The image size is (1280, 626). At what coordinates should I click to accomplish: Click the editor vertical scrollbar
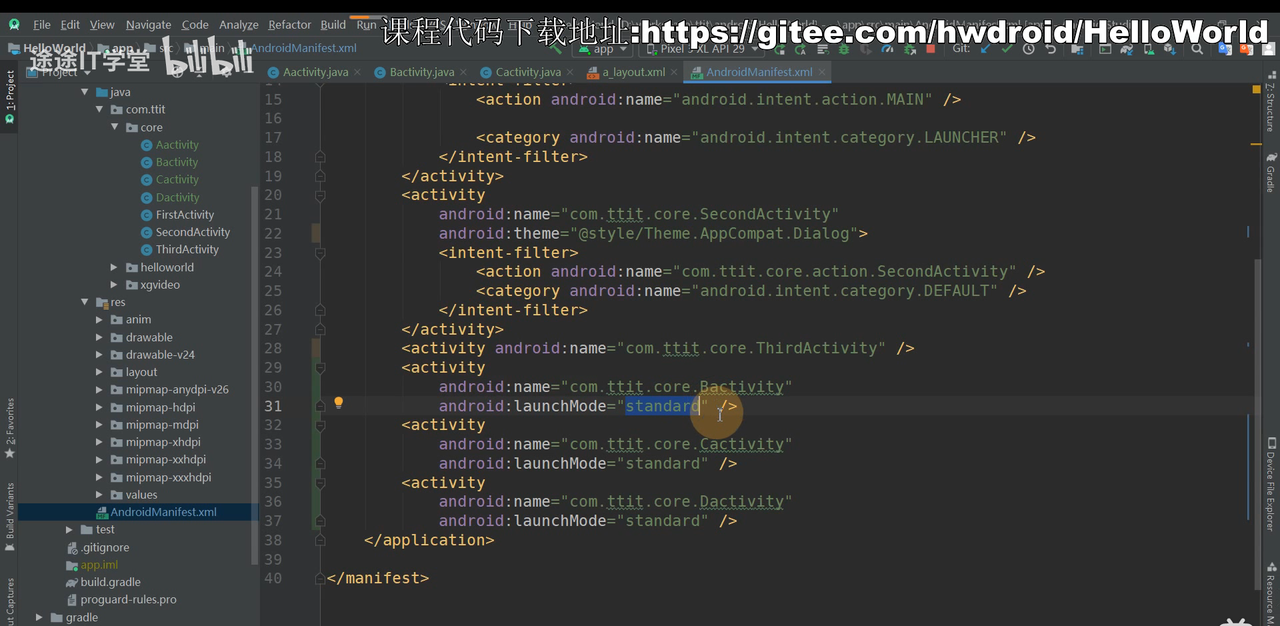1258,425
